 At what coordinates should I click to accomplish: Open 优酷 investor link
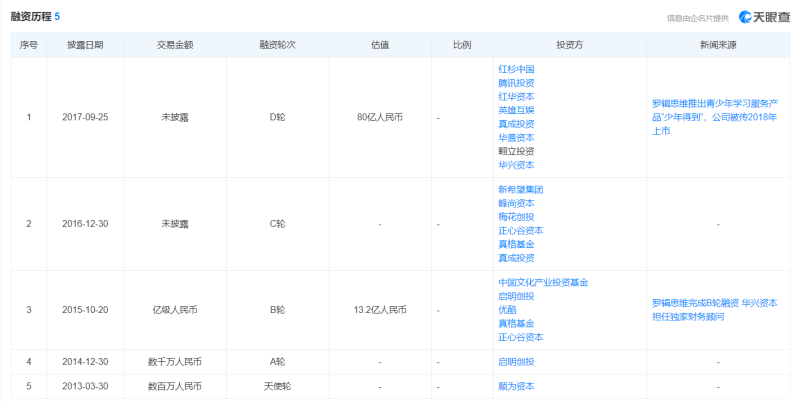pyautogui.click(x=507, y=310)
